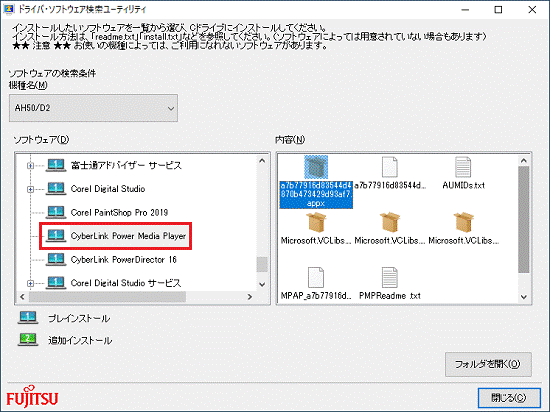The image size is (550, 412).
Task: Click the フォルダを開く(O) button
Action: (x=488, y=364)
